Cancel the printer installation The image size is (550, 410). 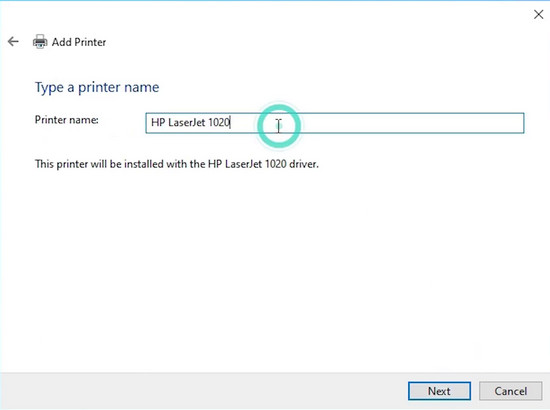click(x=510, y=391)
